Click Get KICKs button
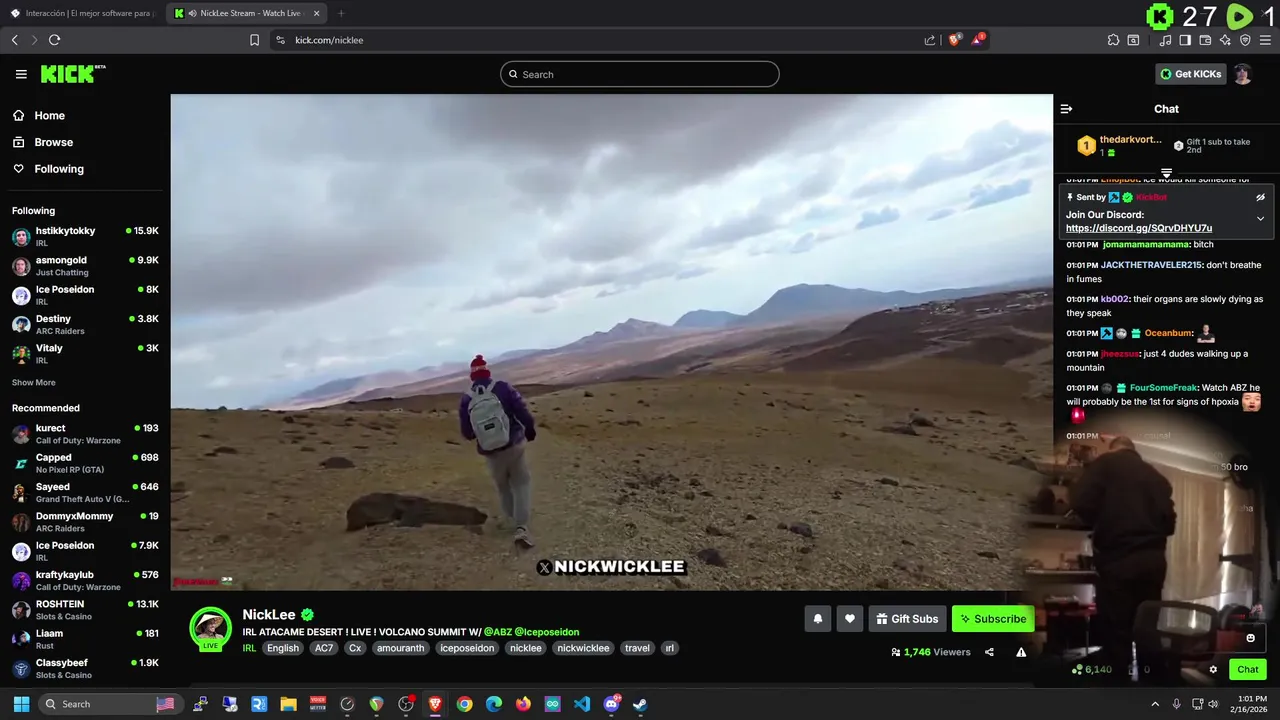 pos(1190,74)
